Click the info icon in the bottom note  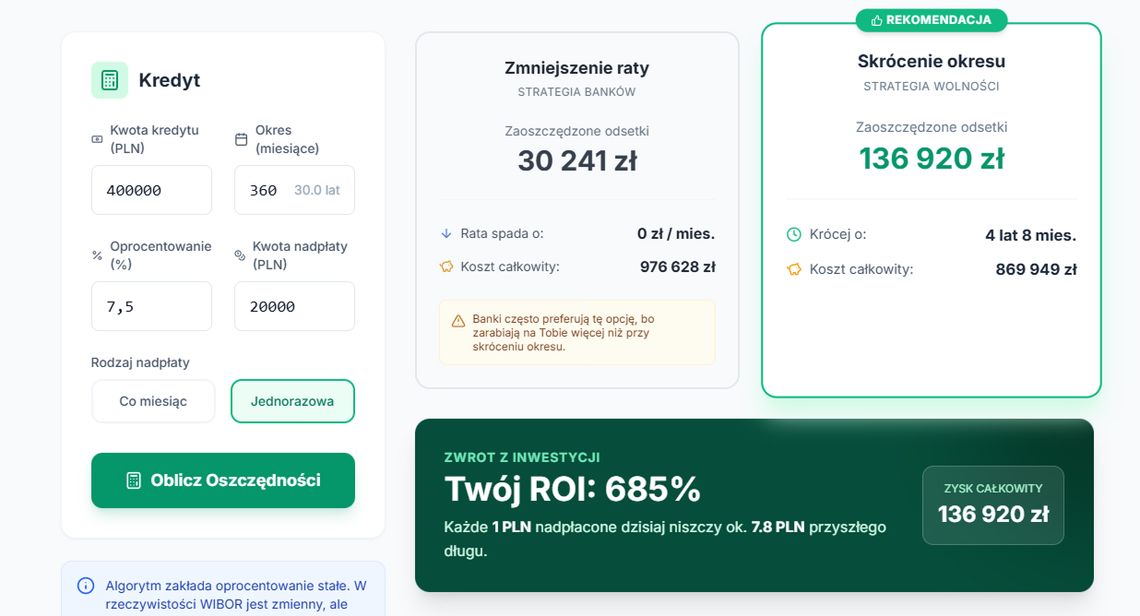point(84,585)
